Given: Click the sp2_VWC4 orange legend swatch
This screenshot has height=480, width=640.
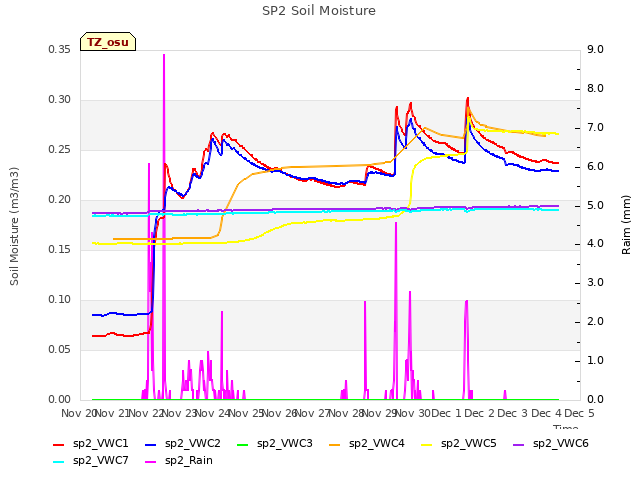Looking at the screenshot, I should click(335, 444).
